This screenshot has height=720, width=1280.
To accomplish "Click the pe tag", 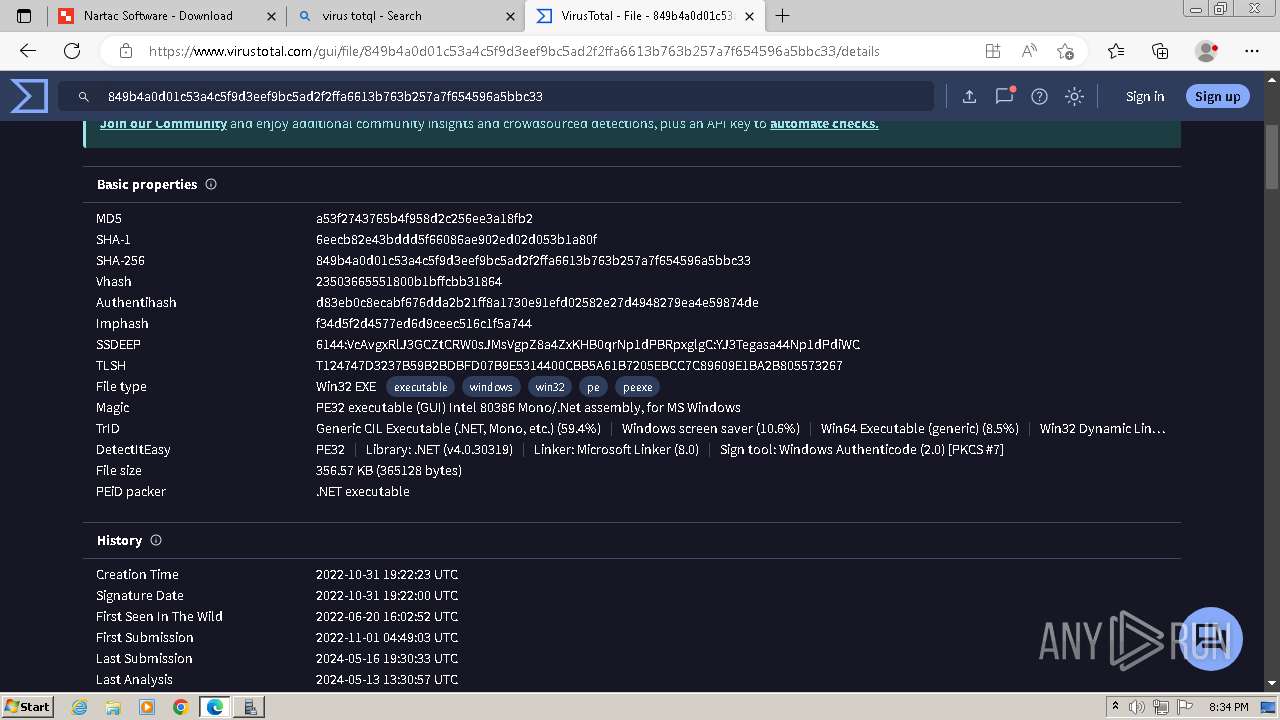I will click(594, 387).
